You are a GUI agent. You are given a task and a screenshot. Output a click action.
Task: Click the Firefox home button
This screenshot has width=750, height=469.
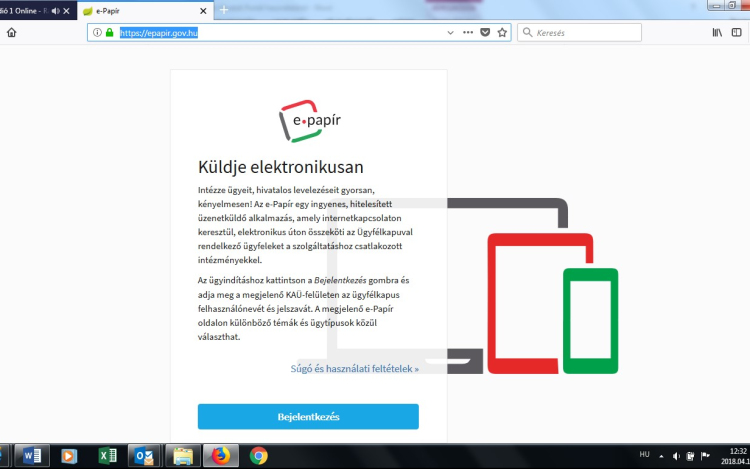pyautogui.click(x=11, y=32)
